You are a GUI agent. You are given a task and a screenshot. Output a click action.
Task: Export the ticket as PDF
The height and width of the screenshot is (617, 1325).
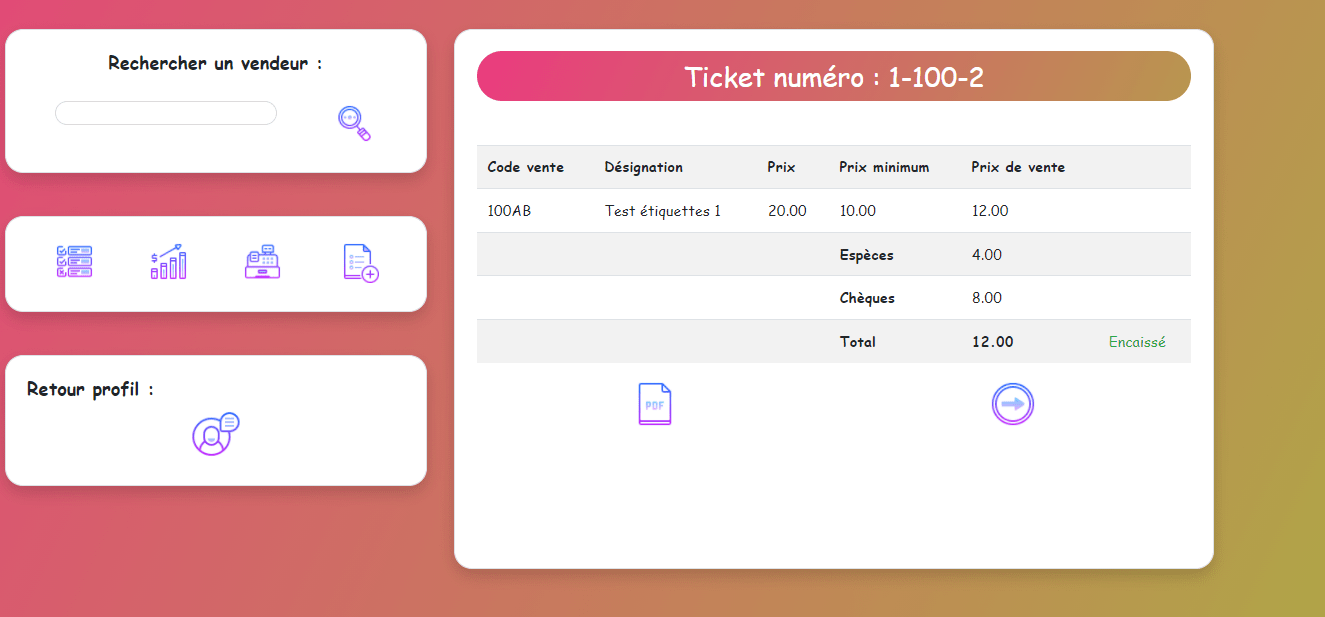pyautogui.click(x=655, y=403)
